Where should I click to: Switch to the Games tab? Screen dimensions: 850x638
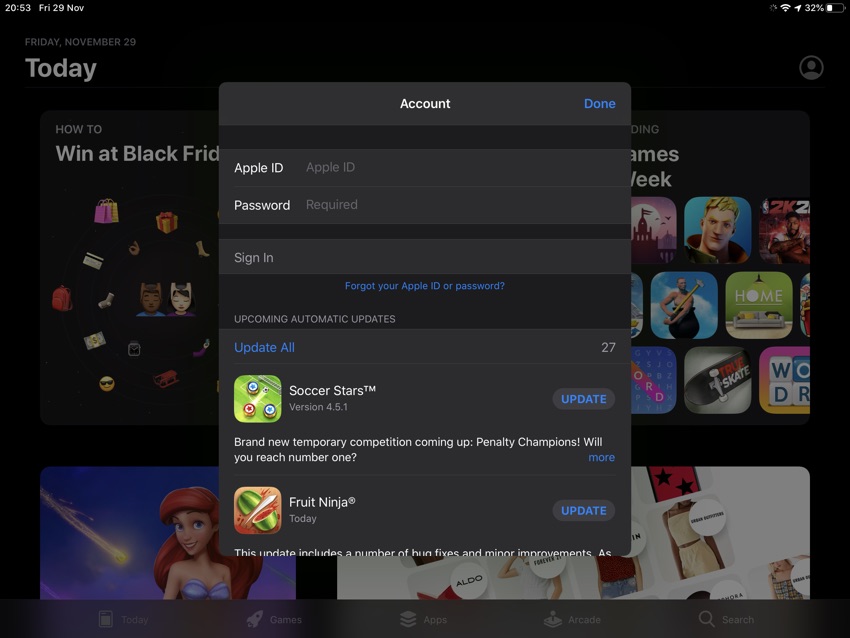274,619
